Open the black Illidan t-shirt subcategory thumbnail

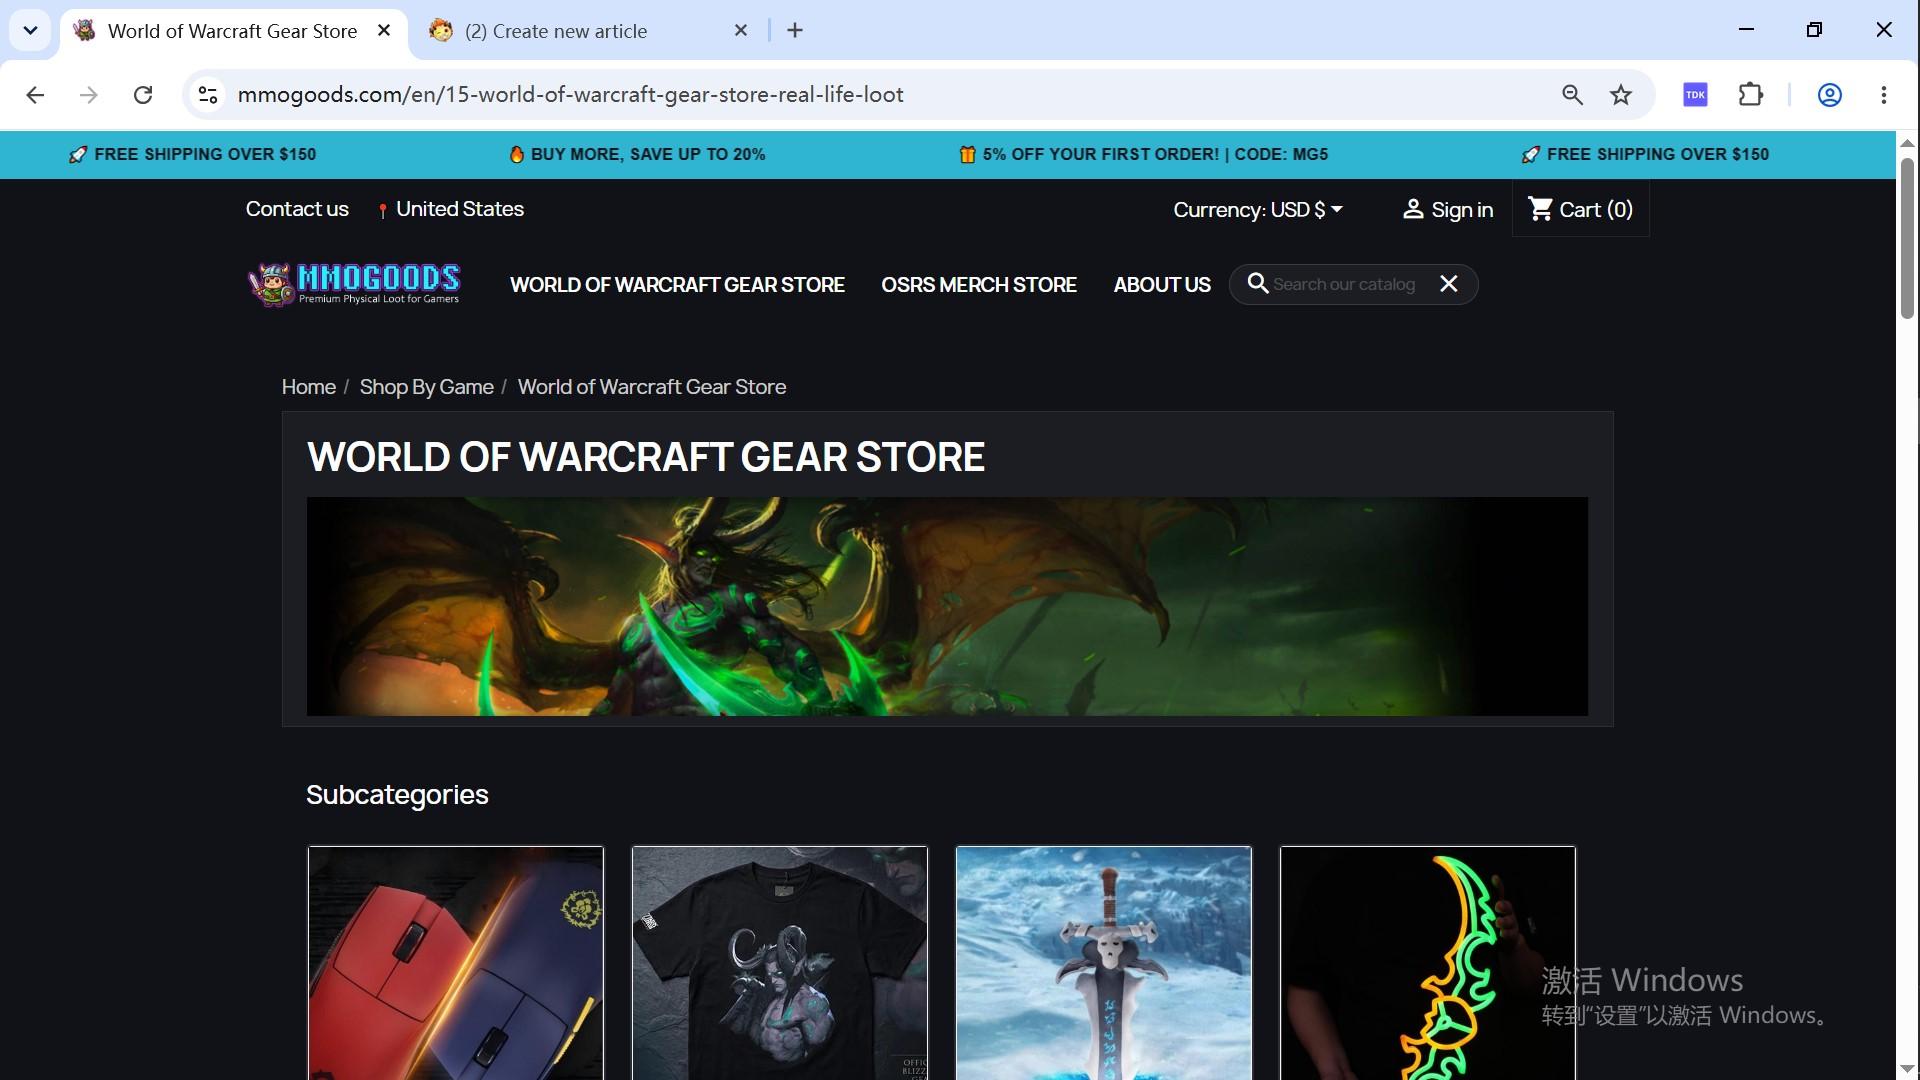(x=780, y=963)
